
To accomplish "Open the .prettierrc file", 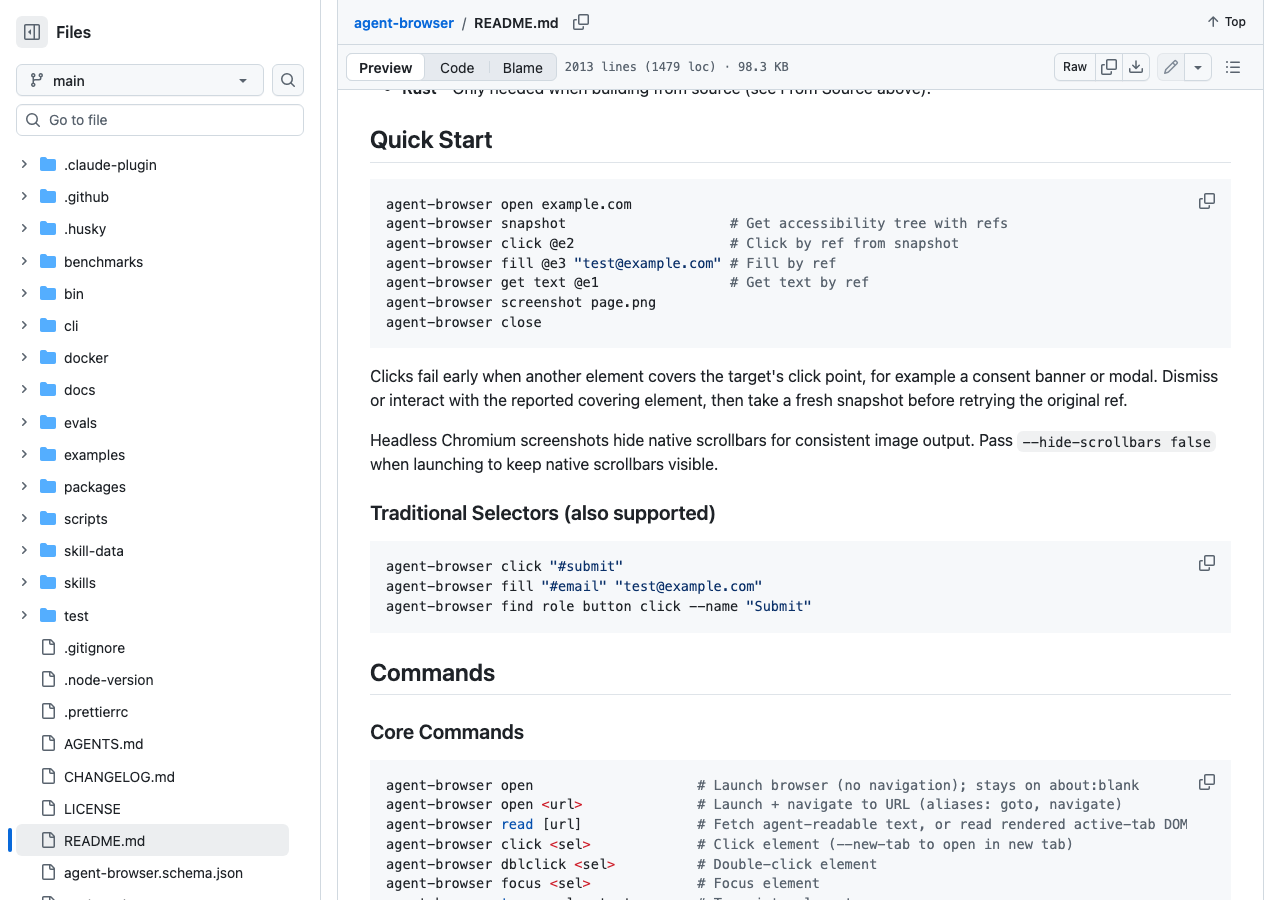I will (x=96, y=711).
